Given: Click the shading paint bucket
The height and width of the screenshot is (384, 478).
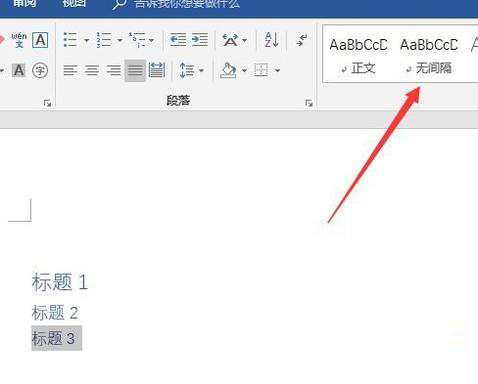Looking at the screenshot, I should click(229, 70).
